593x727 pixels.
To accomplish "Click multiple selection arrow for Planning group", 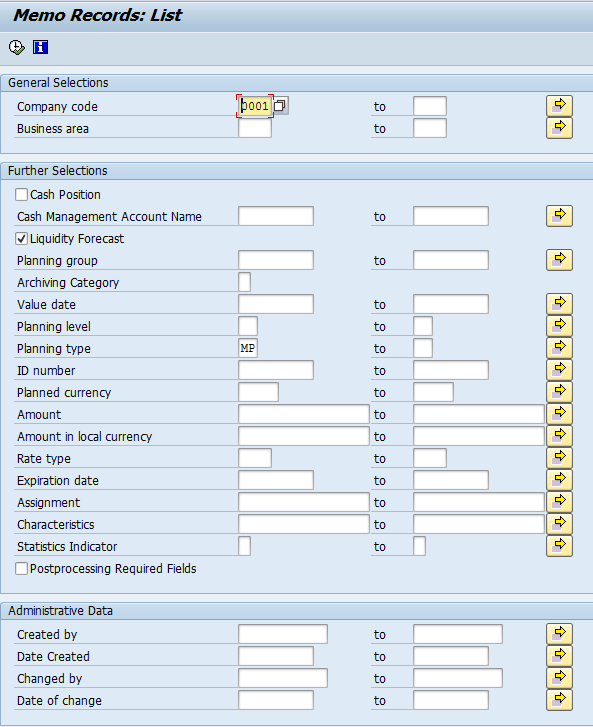I will pyautogui.click(x=559, y=260).
